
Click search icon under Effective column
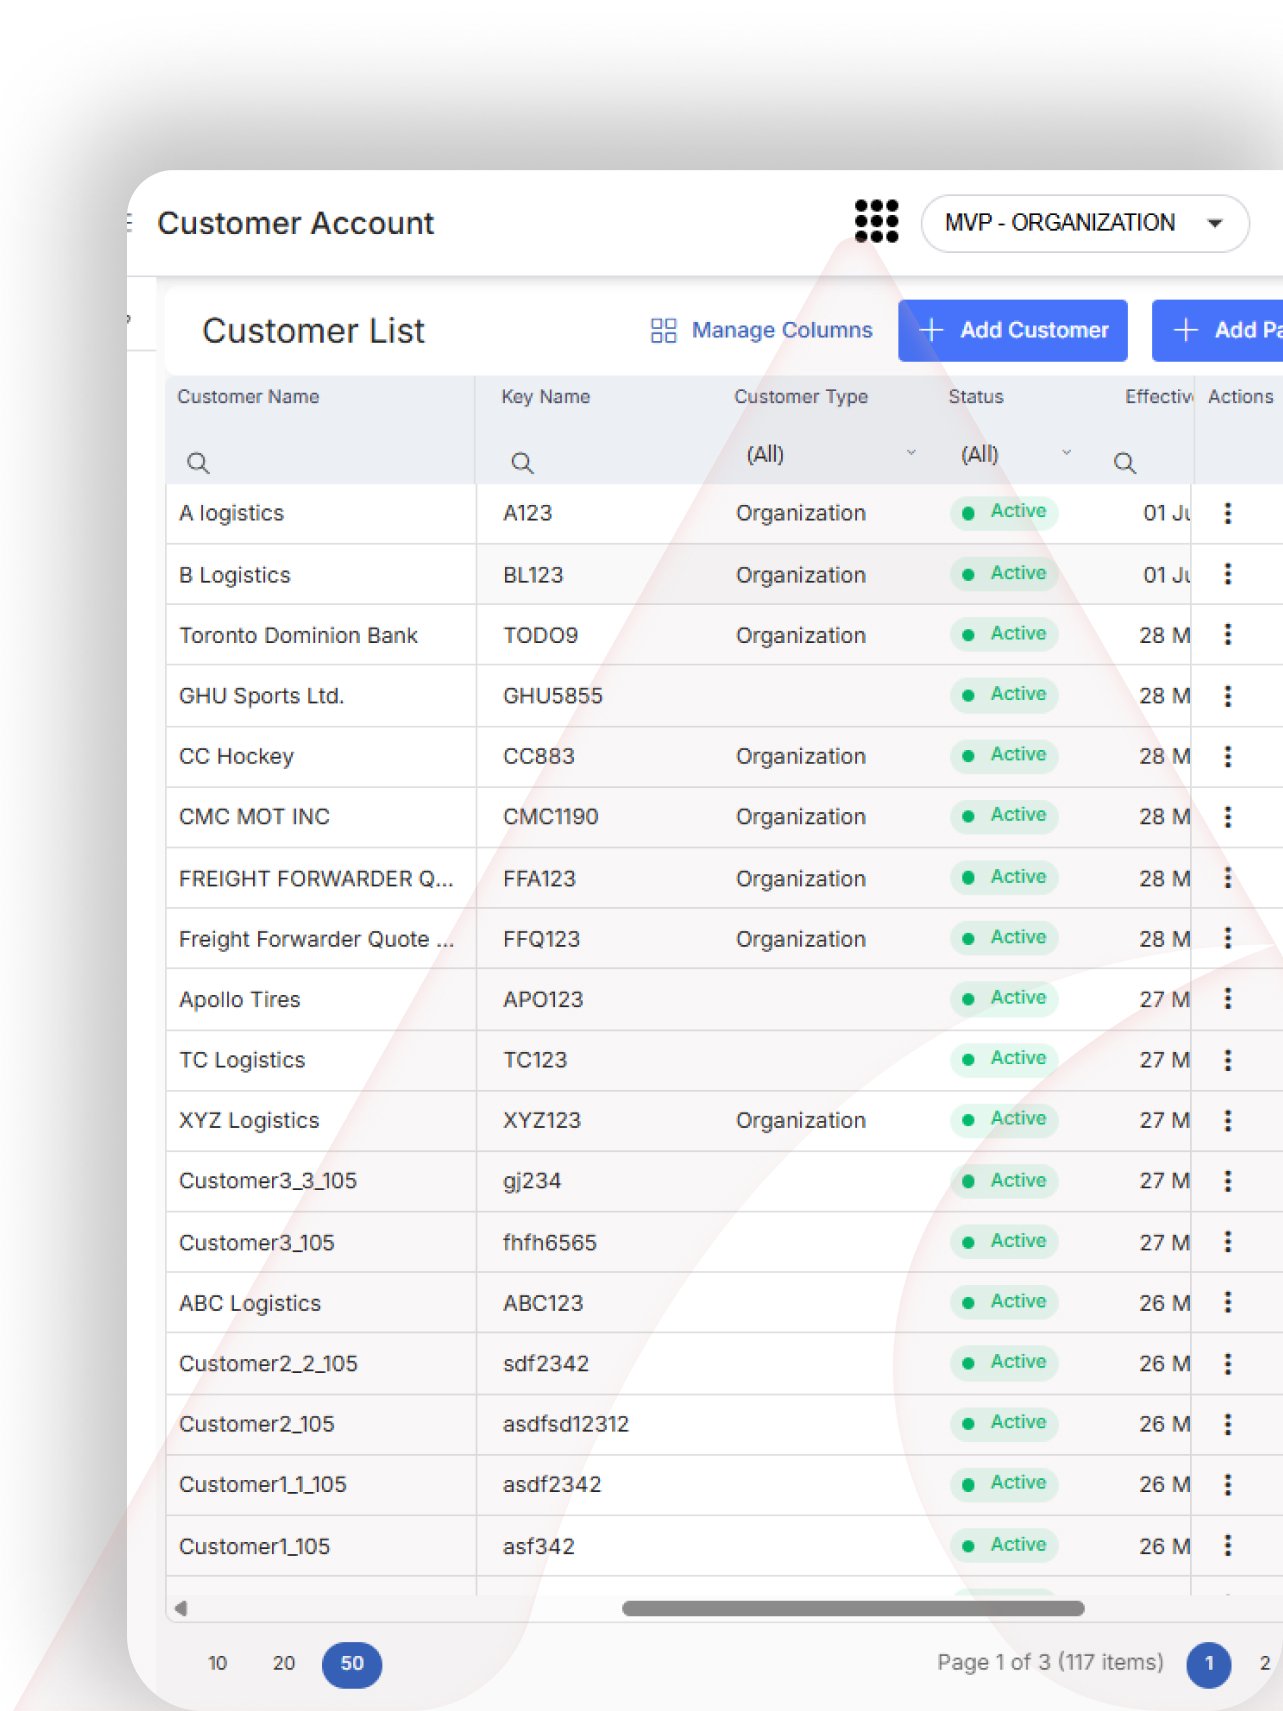click(x=1125, y=463)
